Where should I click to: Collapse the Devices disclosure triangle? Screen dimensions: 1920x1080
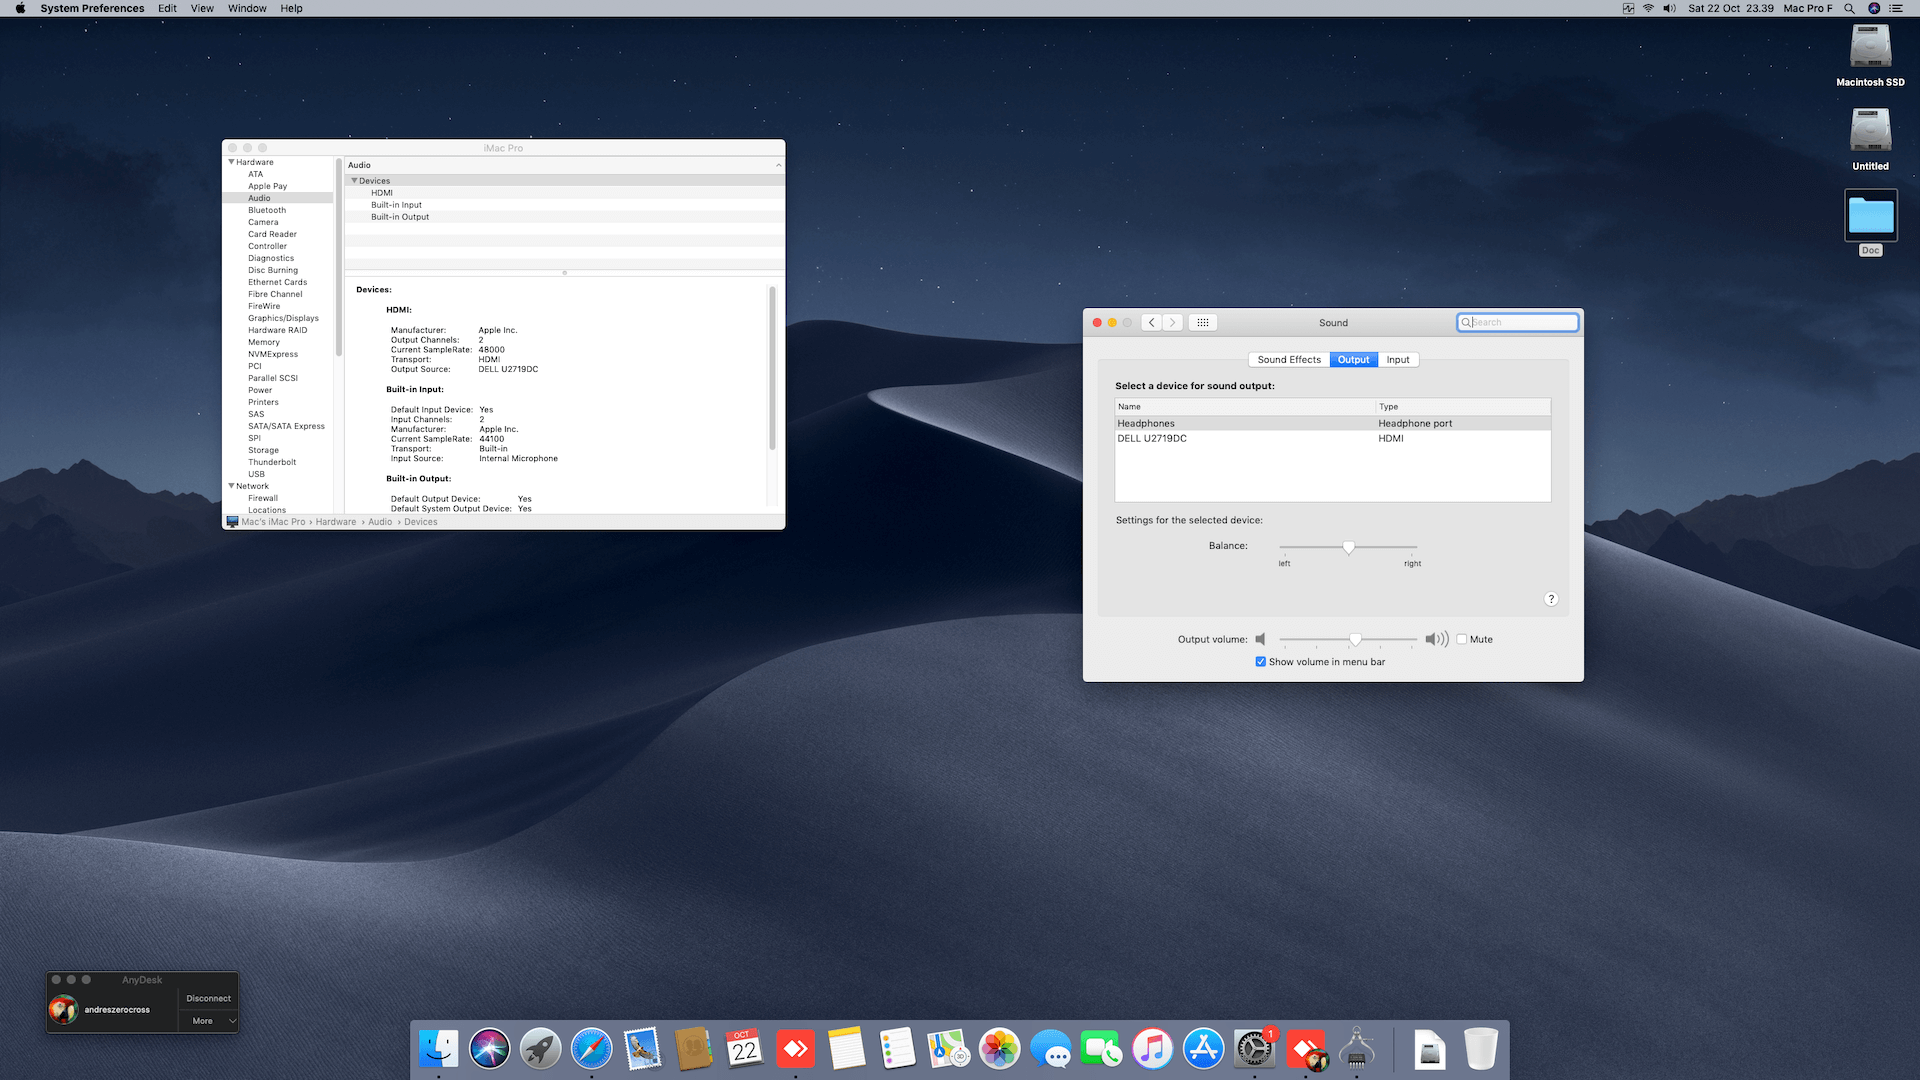pos(354,181)
